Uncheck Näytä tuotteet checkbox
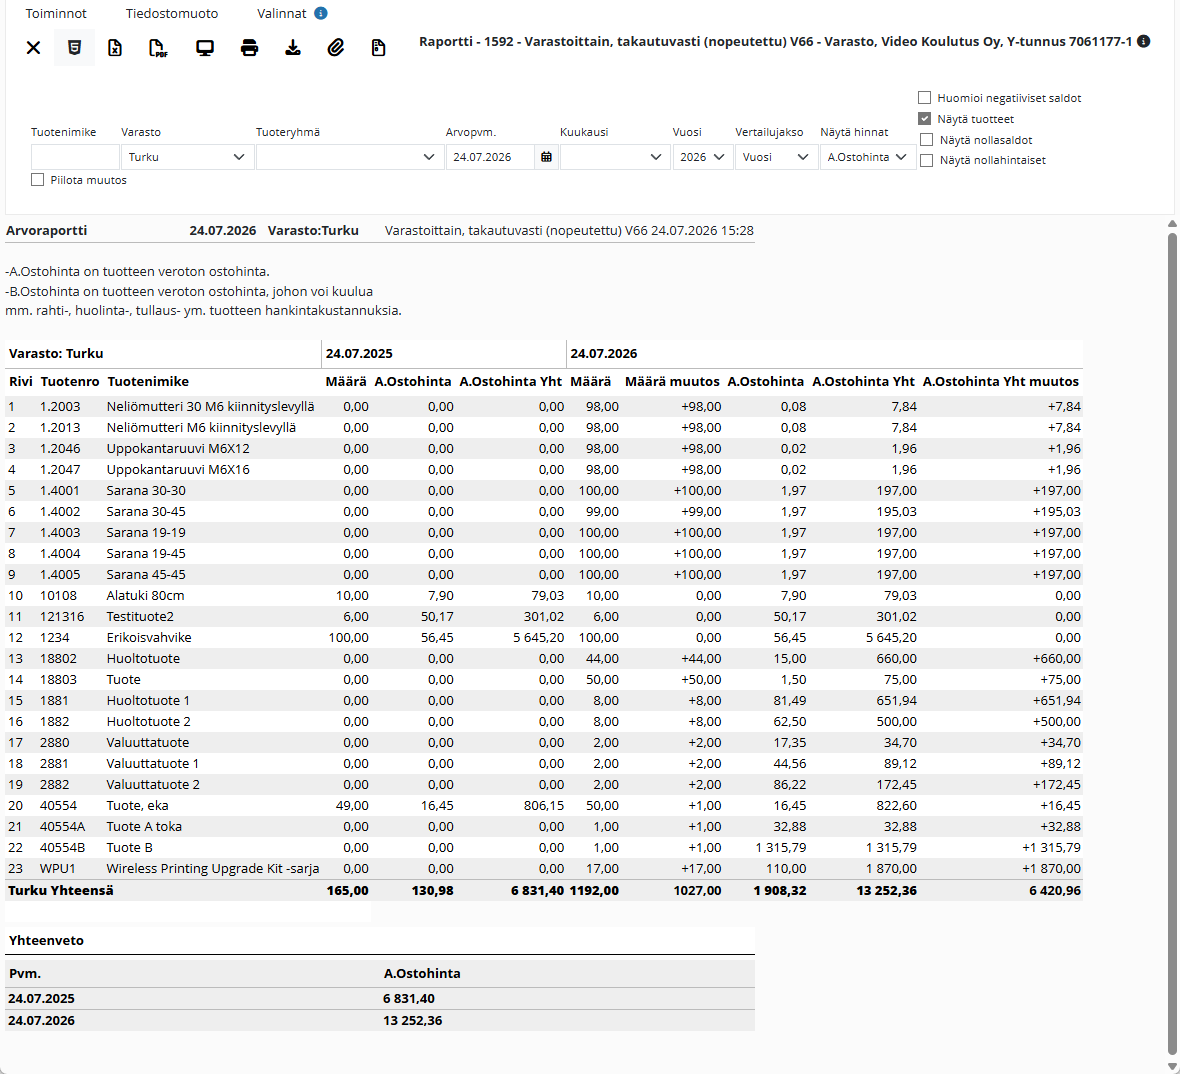Image resolution: width=1180 pixels, height=1074 pixels. coord(924,119)
